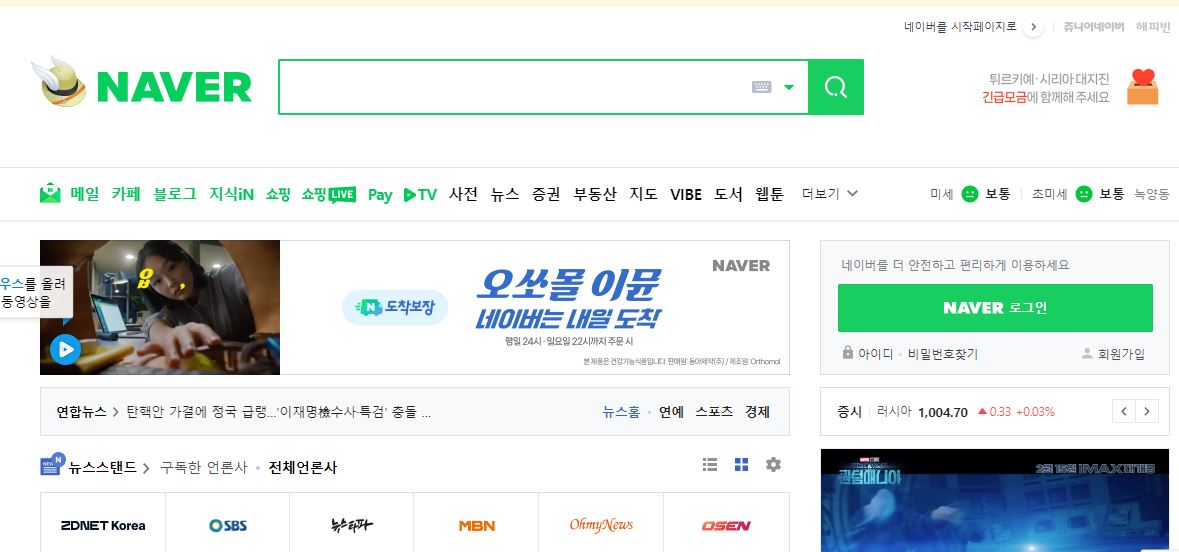The width and height of the screenshot is (1179, 552).
Task: Click 비밀번호찾기 link
Action: pyautogui.click(x=943, y=353)
